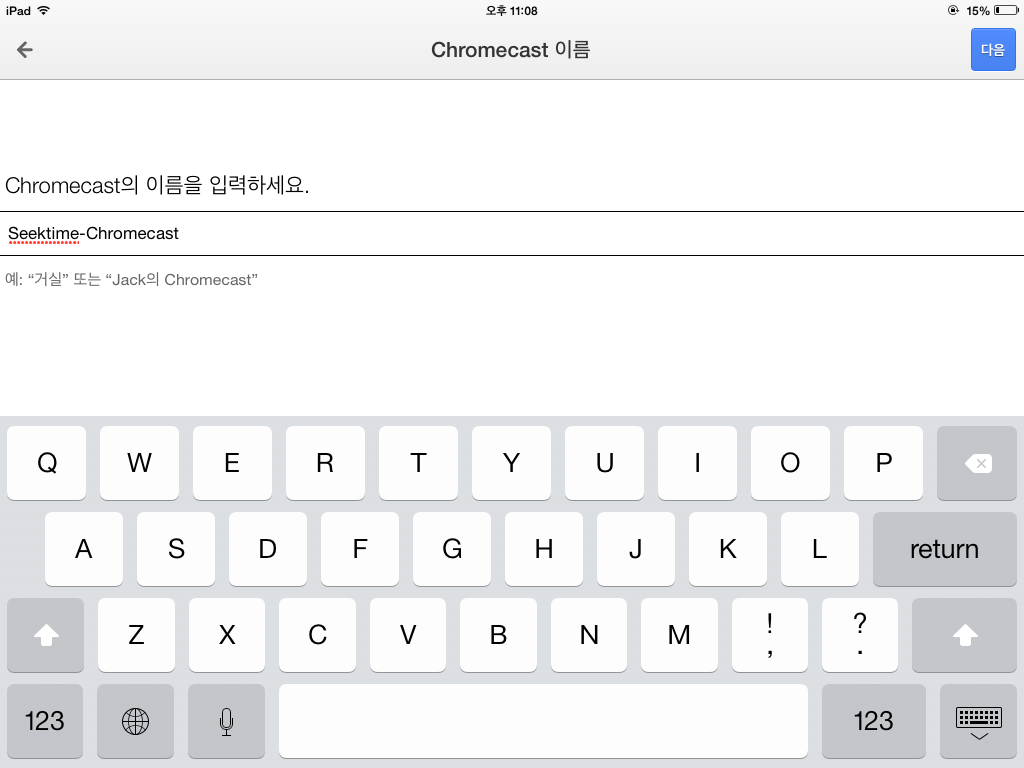Tap the H key
The width and height of the screenshot is (1024, 768).
(x=544, y=549)
